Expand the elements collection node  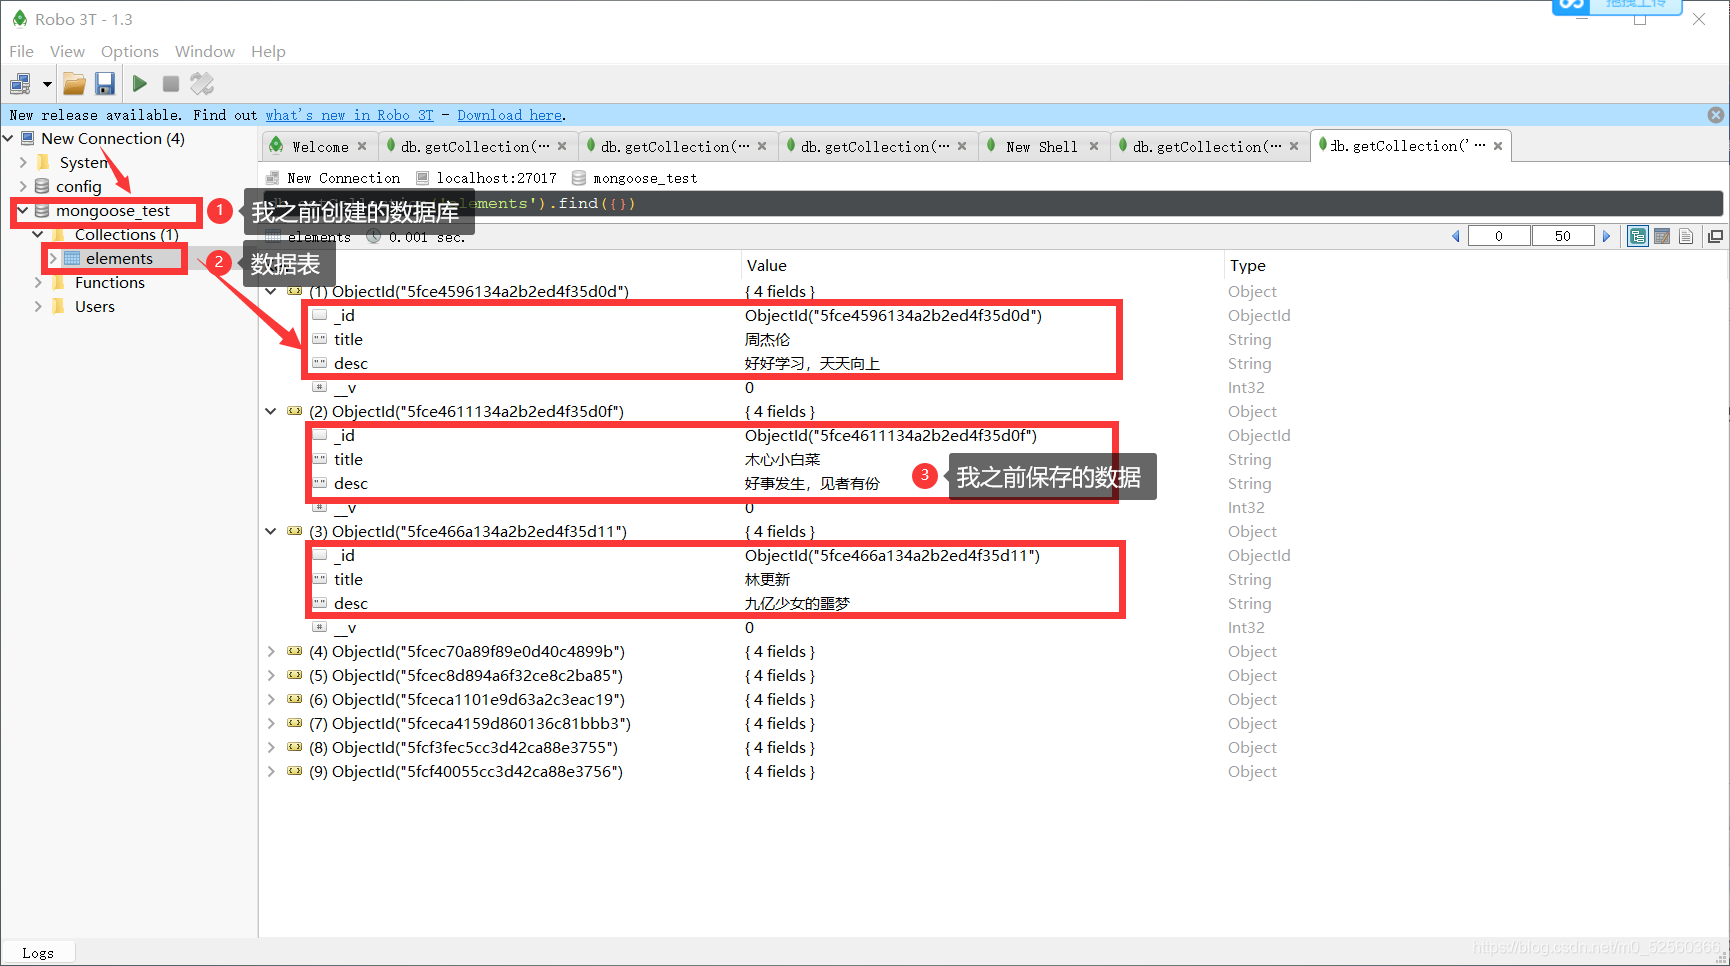tap(53, 258)
